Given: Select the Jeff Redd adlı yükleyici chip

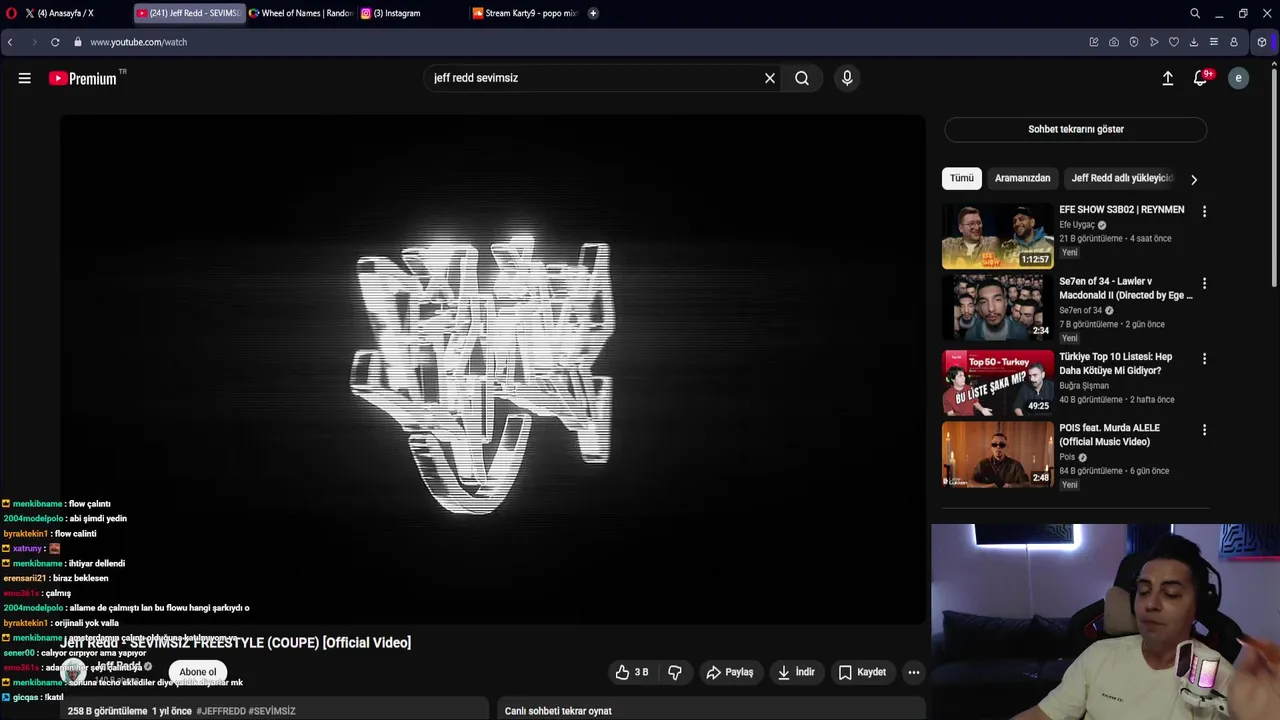Looking at the screenshot, I should tap(1121, 178).
